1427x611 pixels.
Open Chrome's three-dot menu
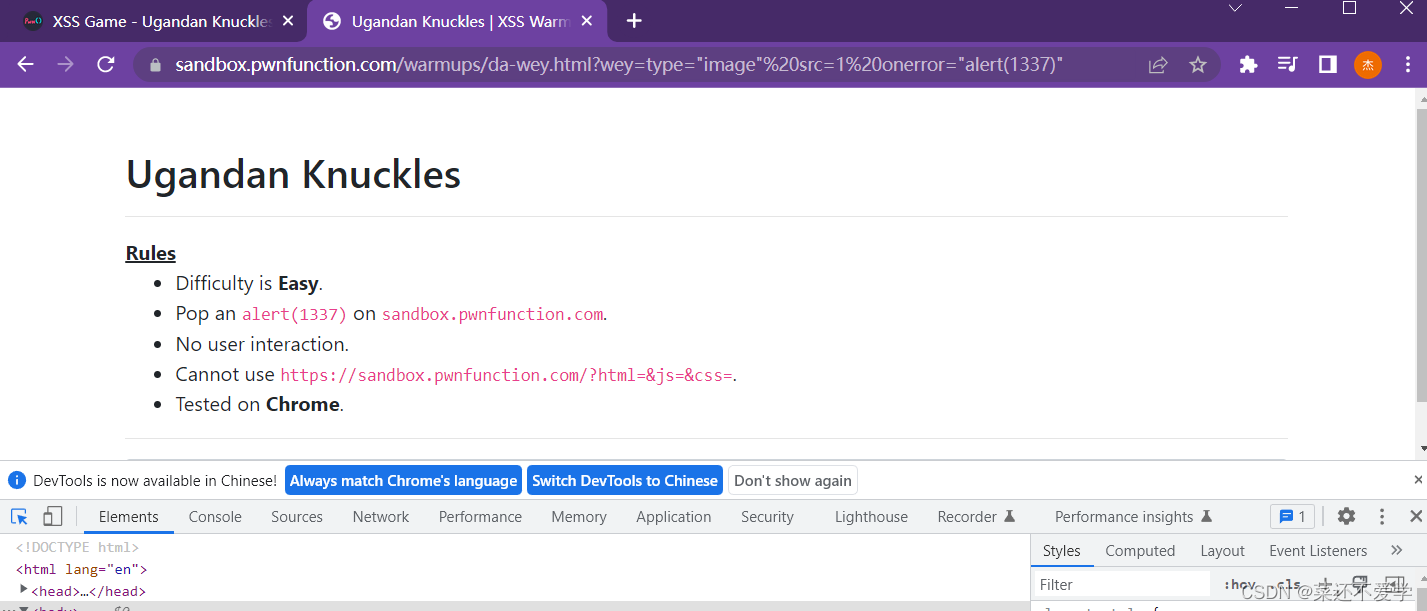pyautogui.click(x=1408, y=65)
